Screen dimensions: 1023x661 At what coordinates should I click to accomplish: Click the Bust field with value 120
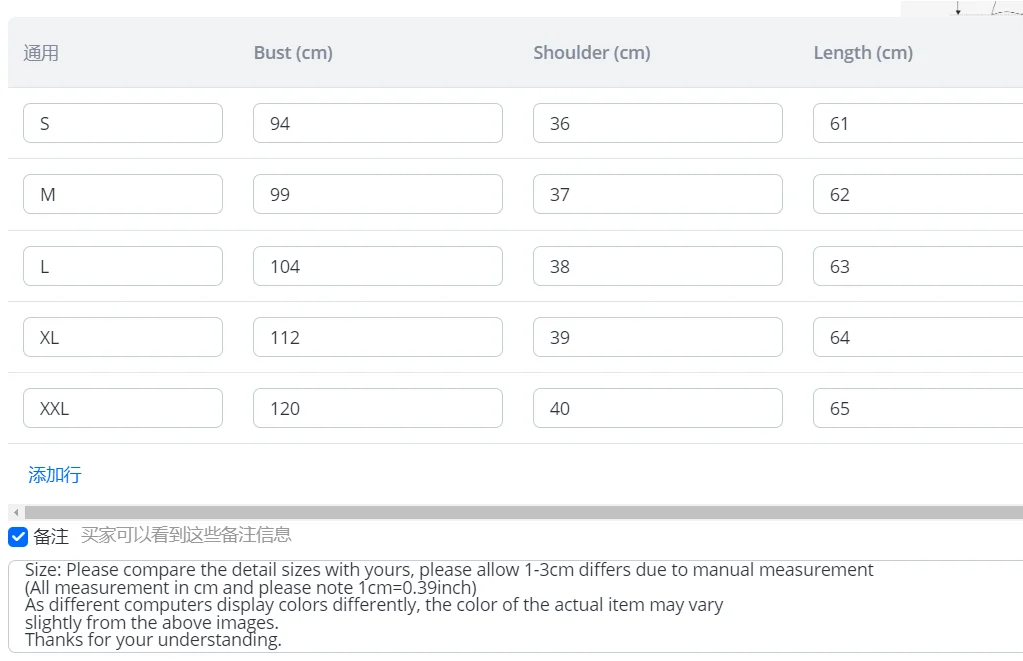tap(378, 408)
